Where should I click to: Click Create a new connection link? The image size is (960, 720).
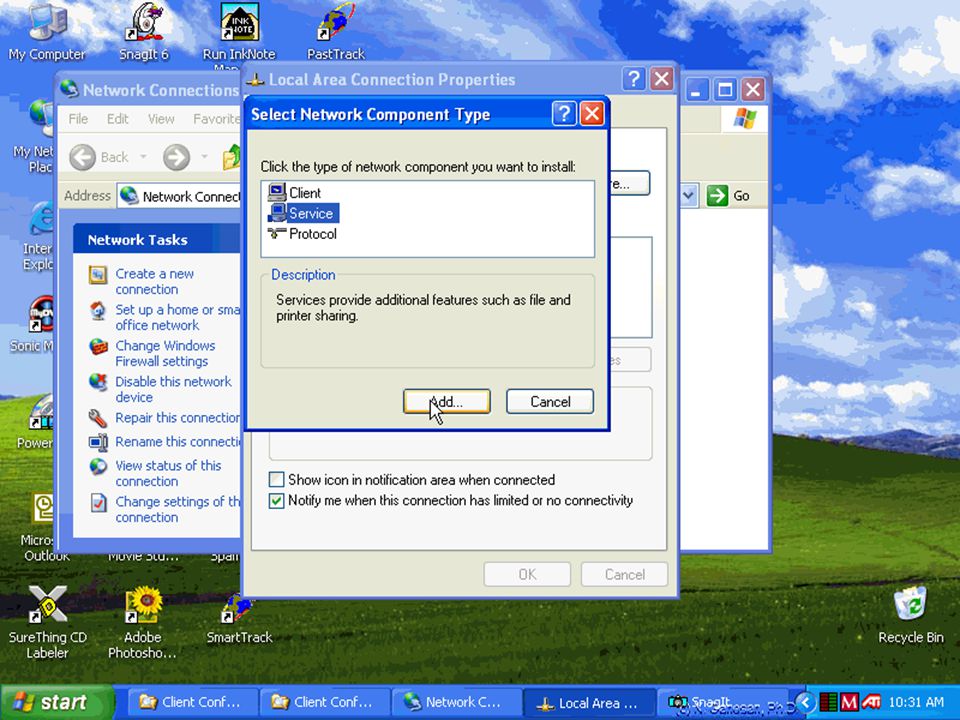[154, 282]
